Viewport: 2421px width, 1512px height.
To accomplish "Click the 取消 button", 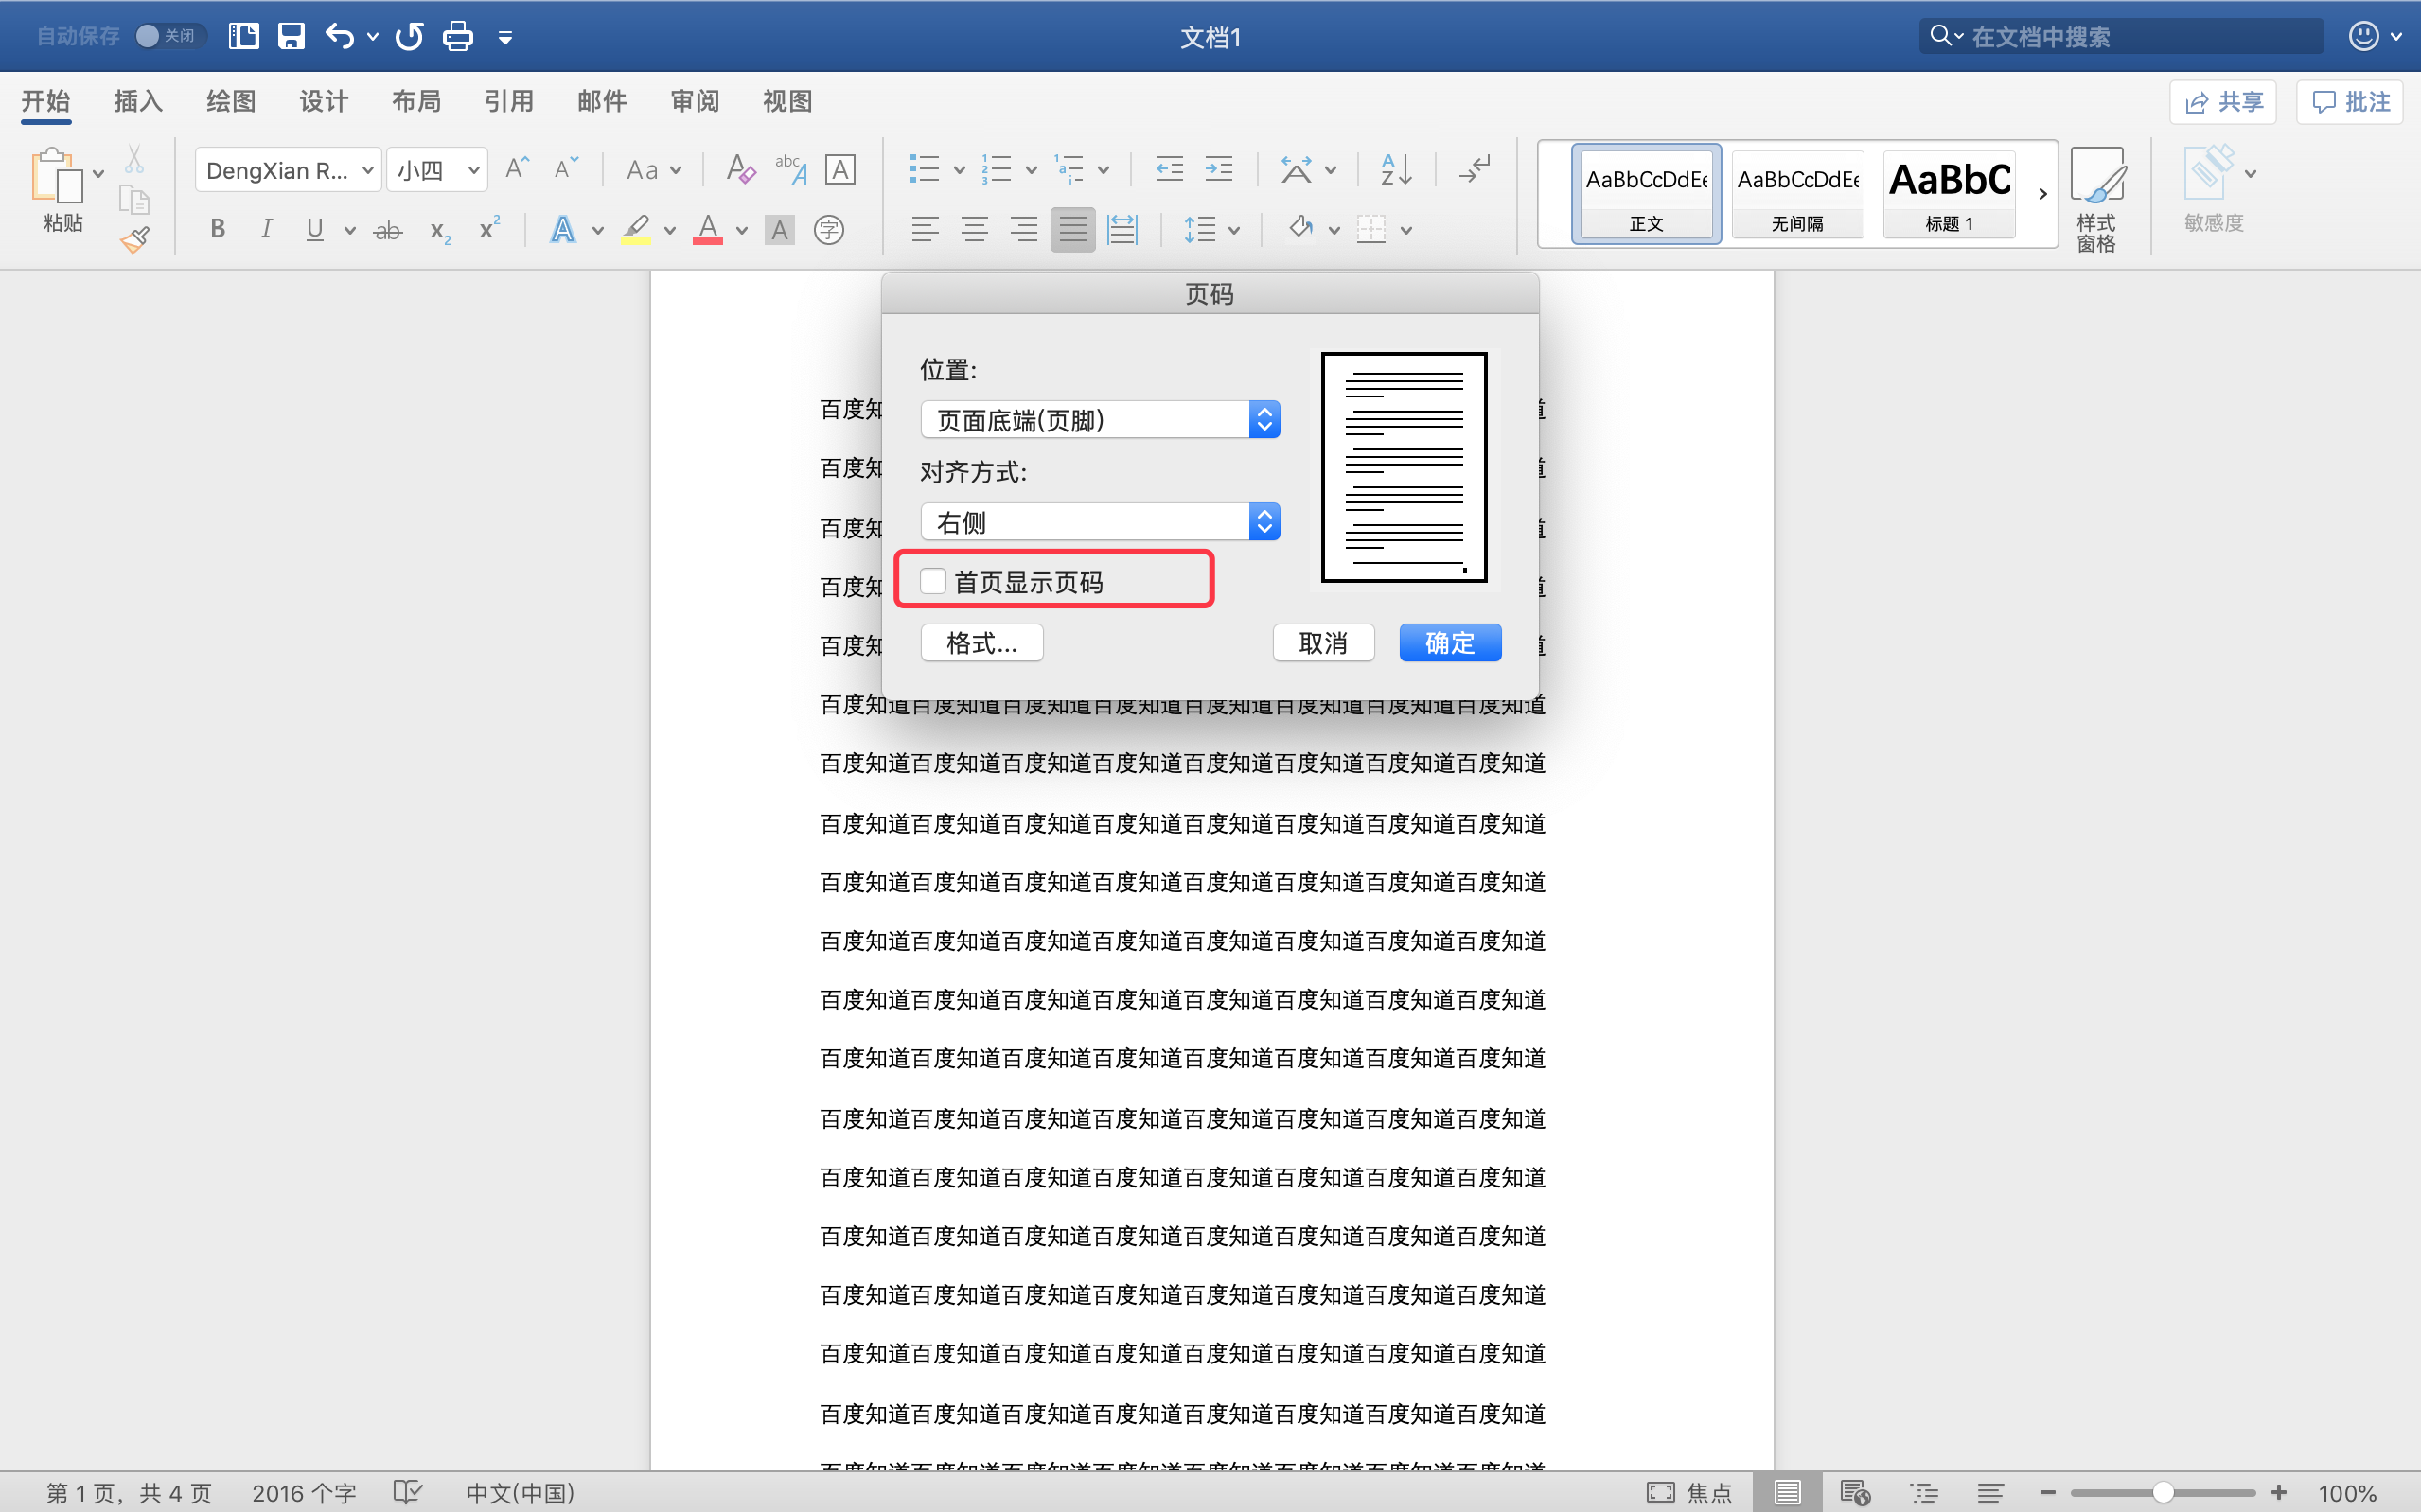I will click(1323, 643).
